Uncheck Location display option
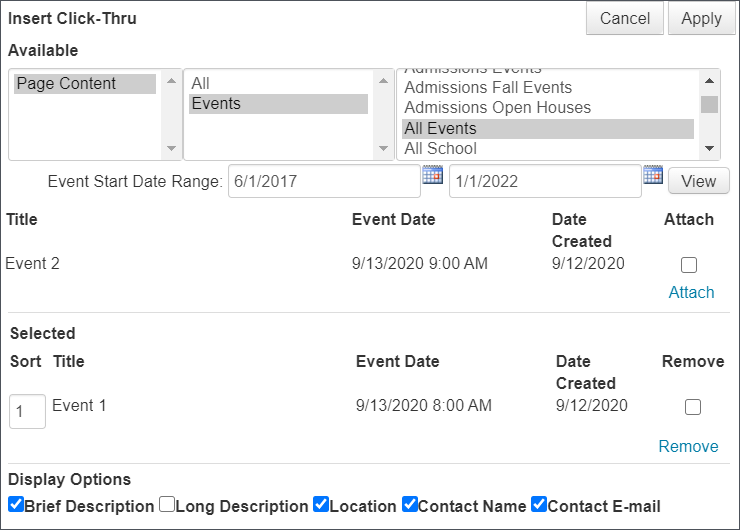 click(321, 504)
